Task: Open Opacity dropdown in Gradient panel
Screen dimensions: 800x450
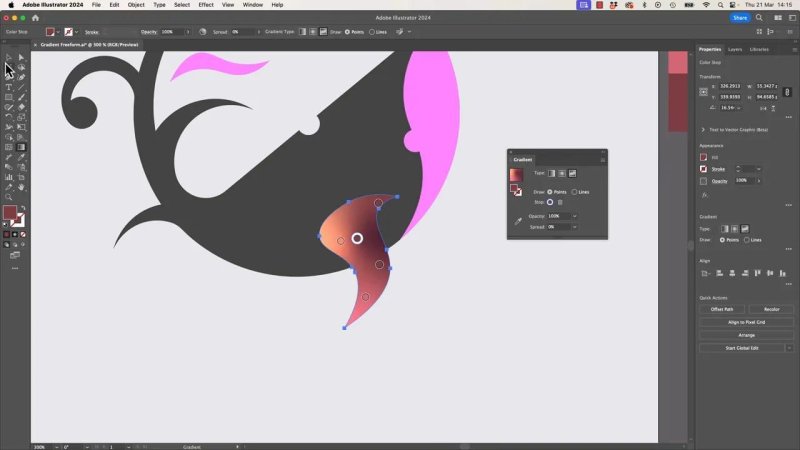Action: [574, 216]
